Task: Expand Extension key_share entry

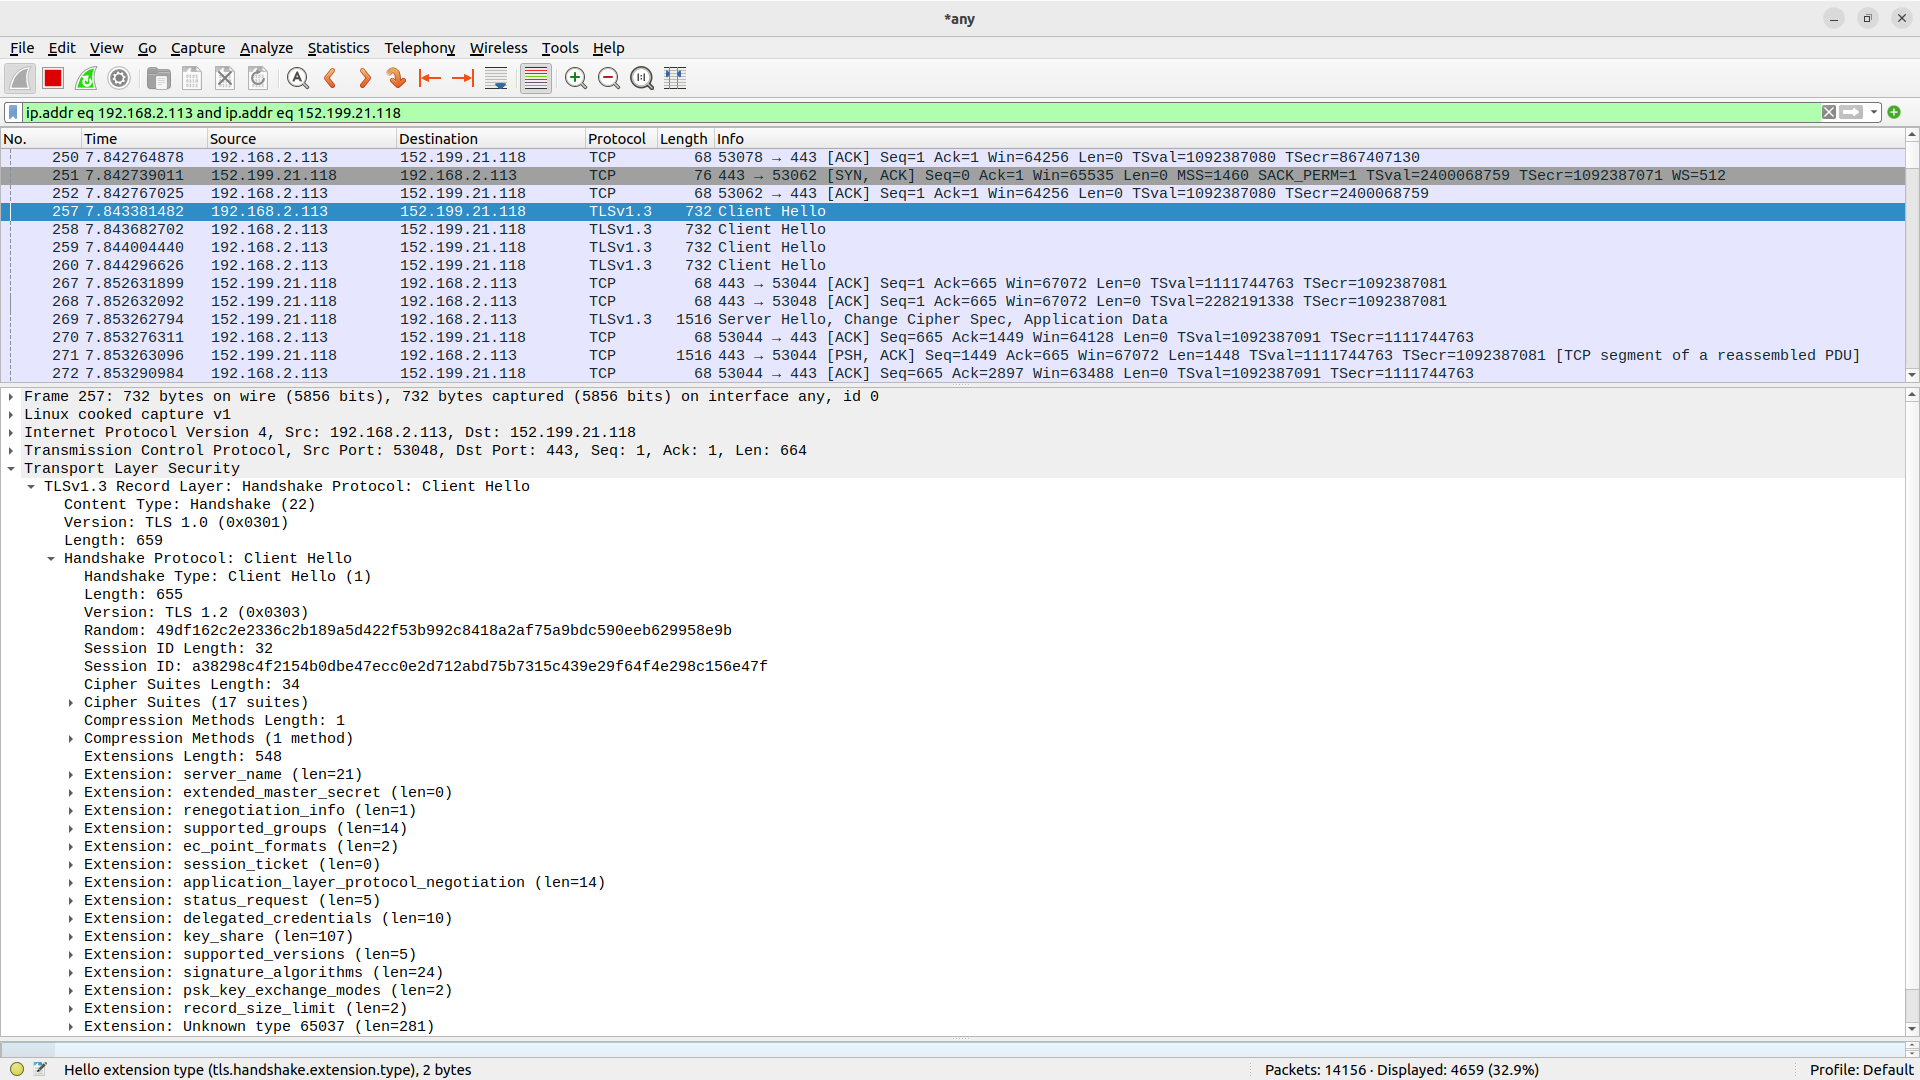Action: tap(71, 937)
